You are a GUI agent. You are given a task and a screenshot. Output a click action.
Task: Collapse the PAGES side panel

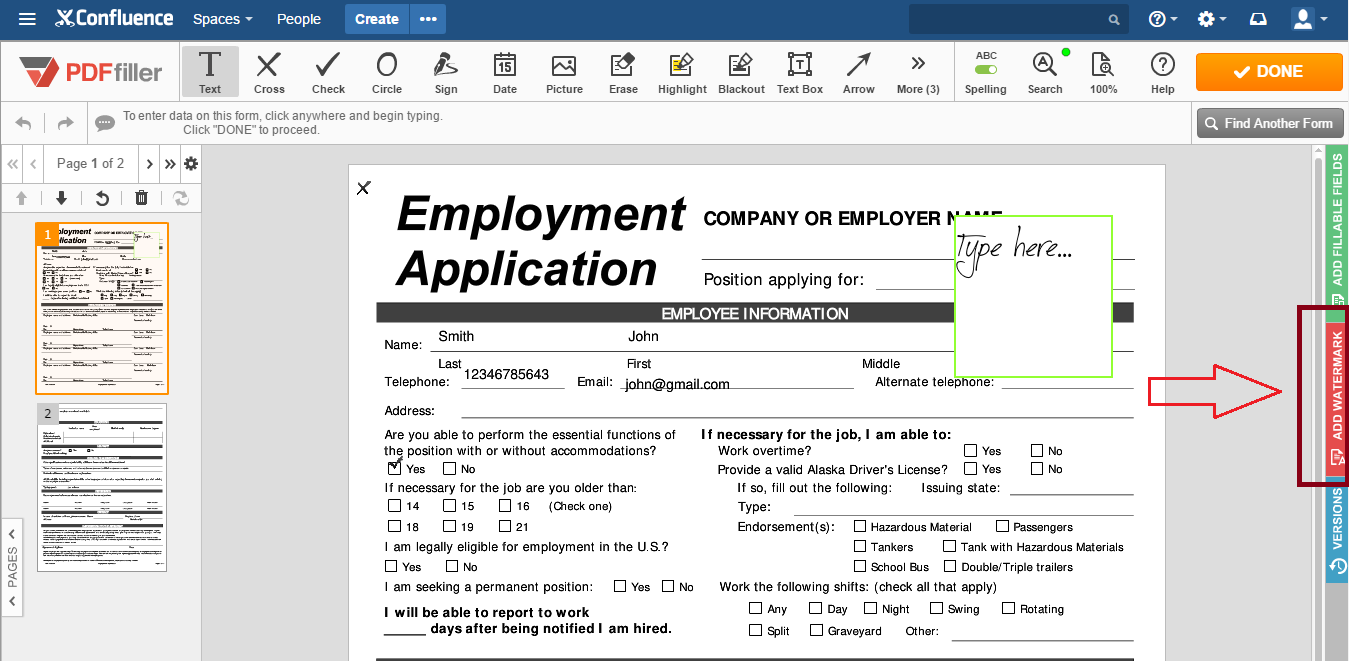point(12,566)
